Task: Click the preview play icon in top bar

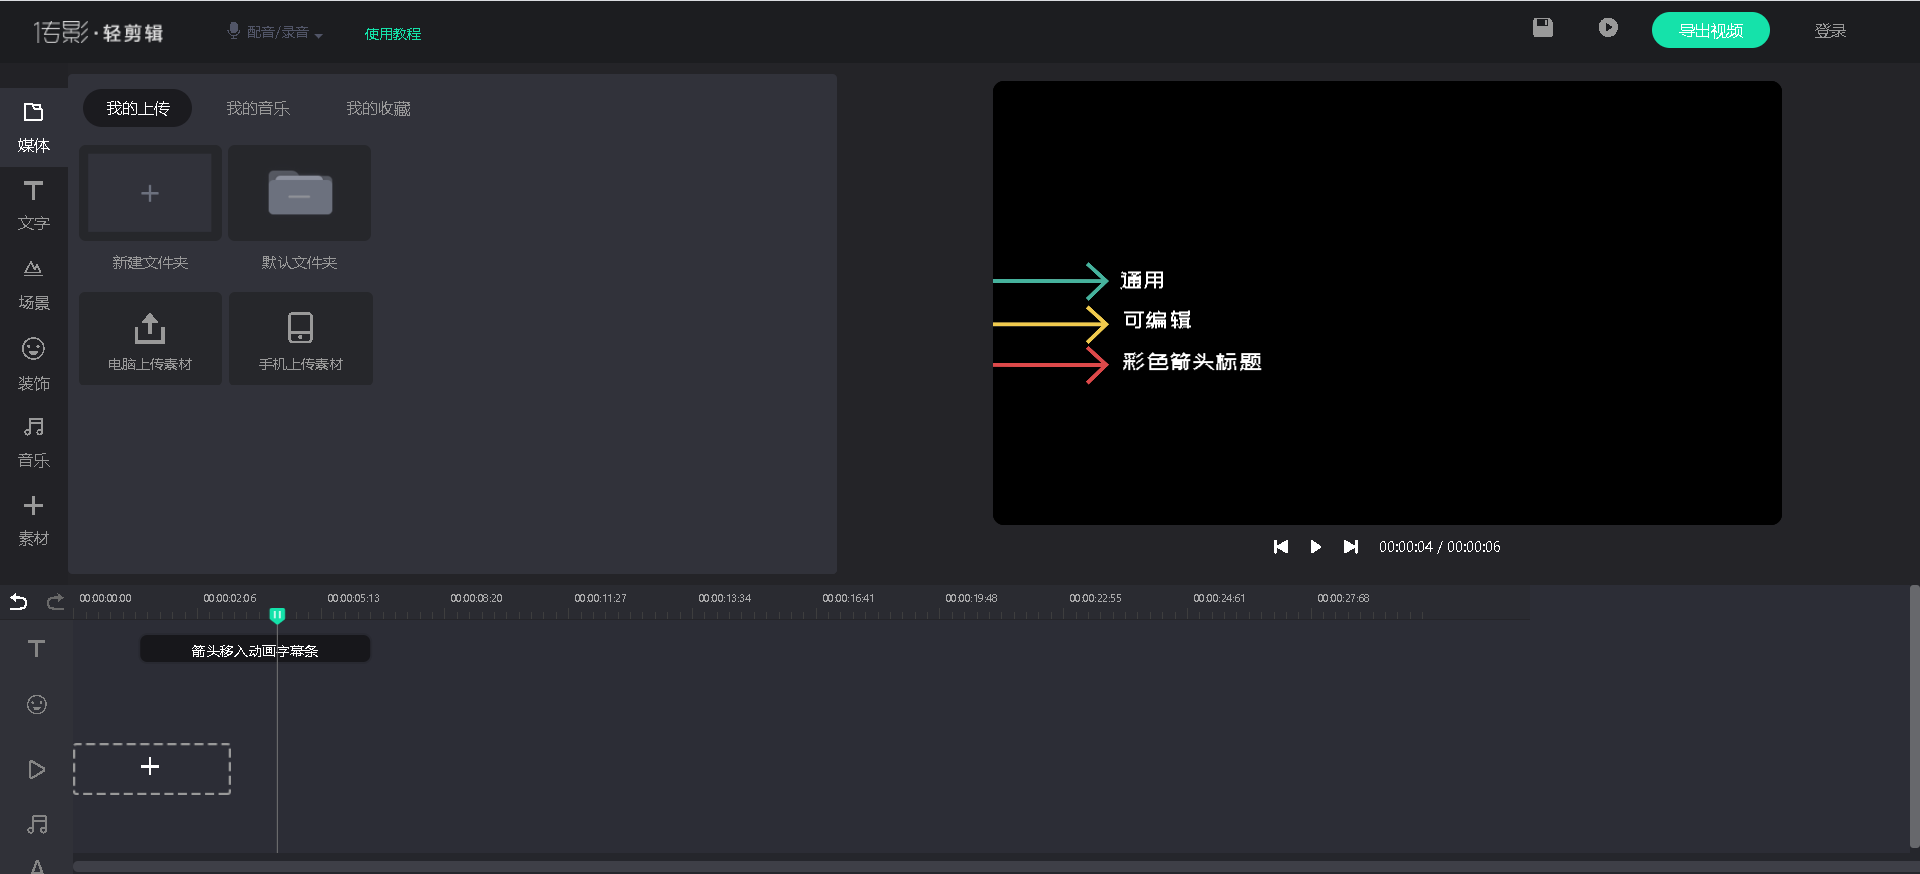Action: pyautogui.click(x=1607, y=28)
